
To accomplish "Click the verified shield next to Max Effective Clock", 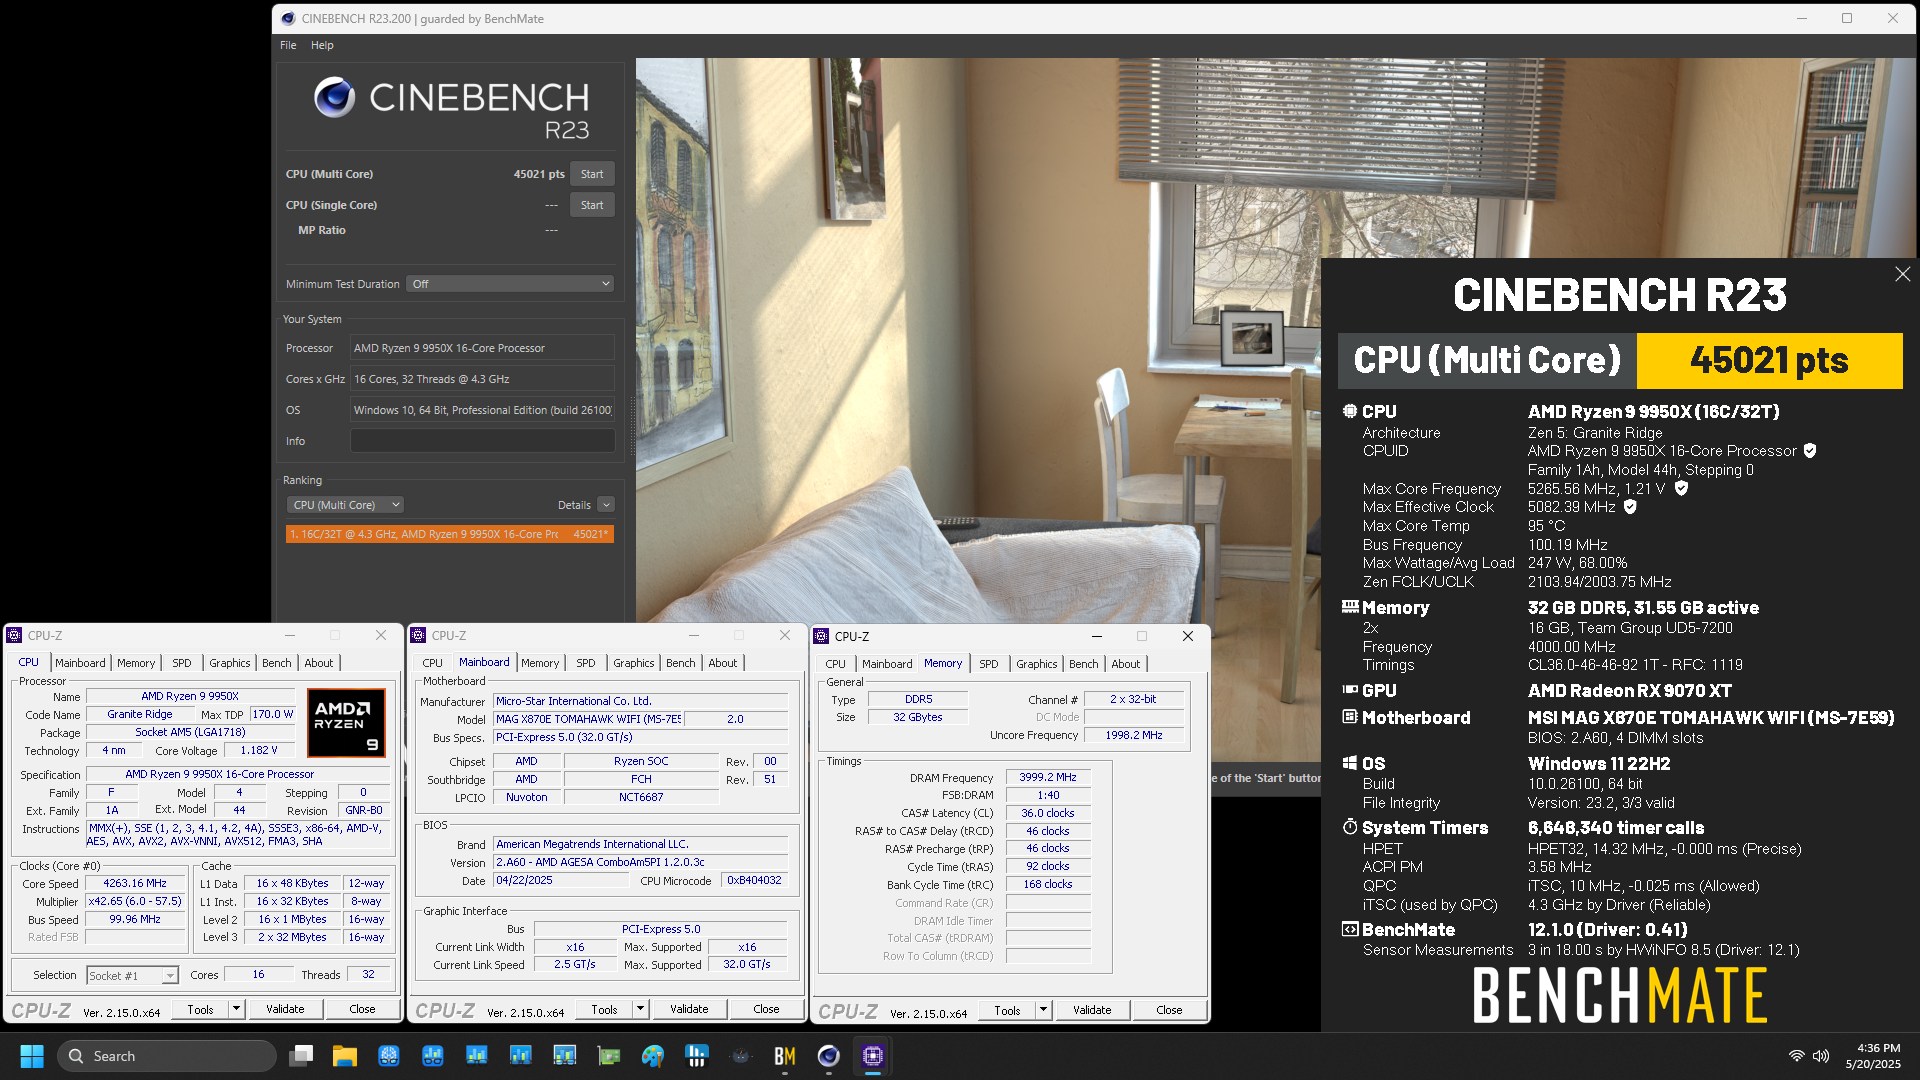I will coord(1630,507).
